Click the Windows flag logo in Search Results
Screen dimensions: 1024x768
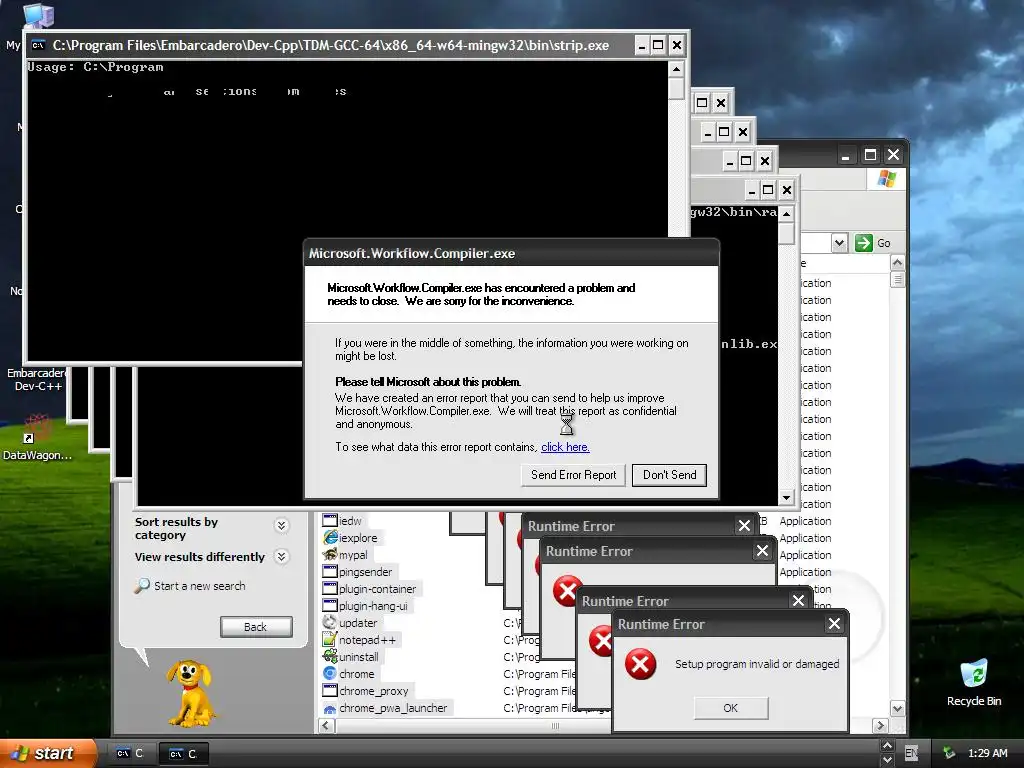(x=887, y=178)
